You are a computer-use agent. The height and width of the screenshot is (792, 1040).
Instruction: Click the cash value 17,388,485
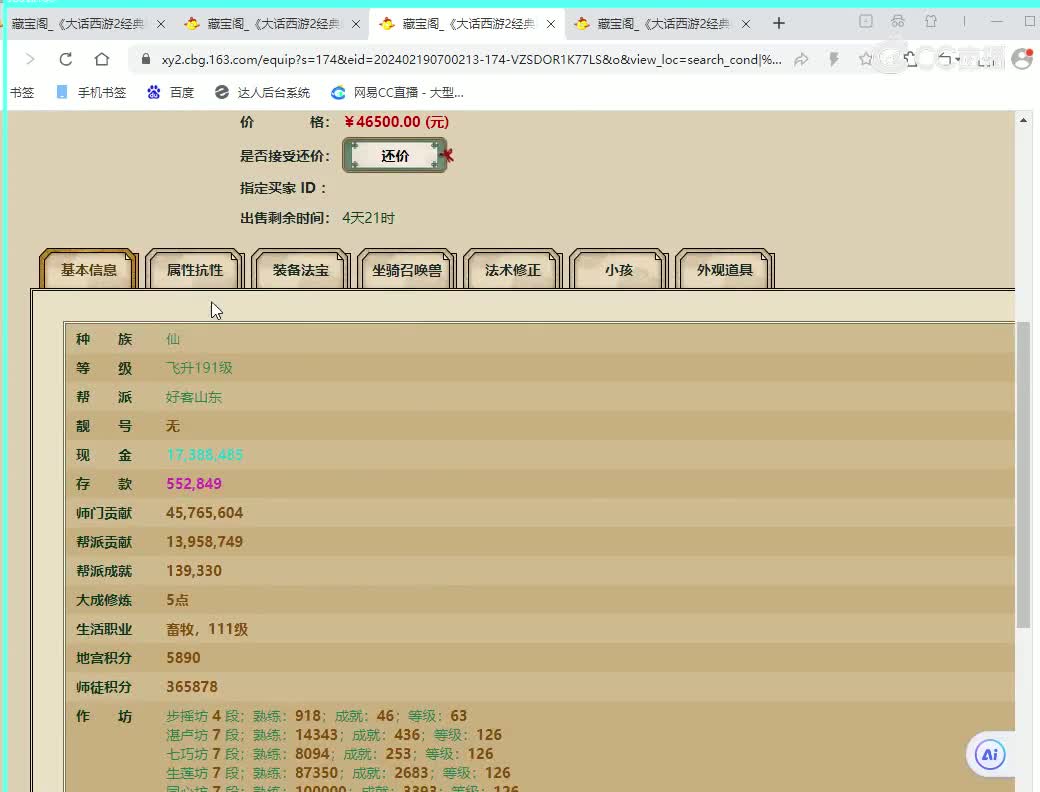204,455
